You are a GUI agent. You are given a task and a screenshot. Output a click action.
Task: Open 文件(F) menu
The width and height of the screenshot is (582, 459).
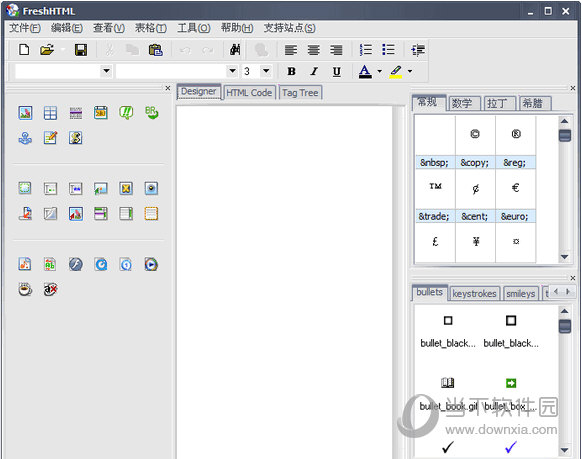[x=24, y=28]
